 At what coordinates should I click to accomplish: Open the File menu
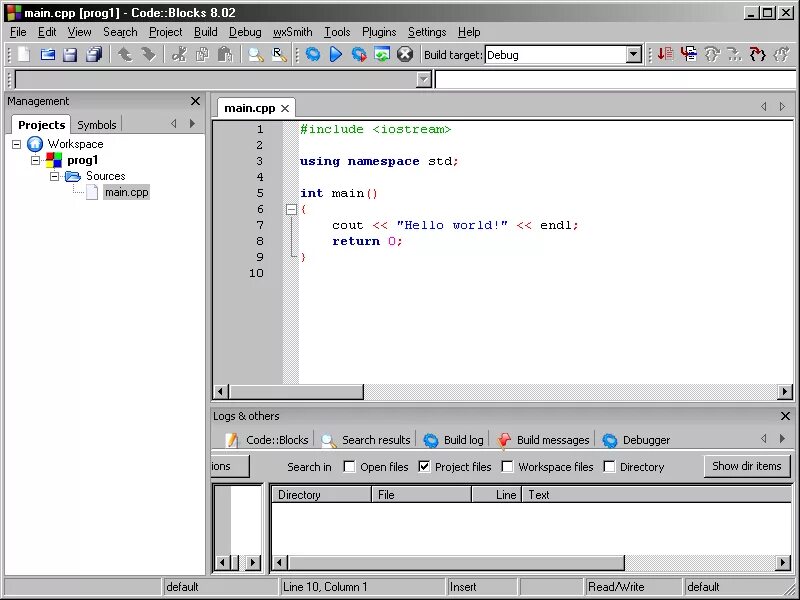coord(18,32)
